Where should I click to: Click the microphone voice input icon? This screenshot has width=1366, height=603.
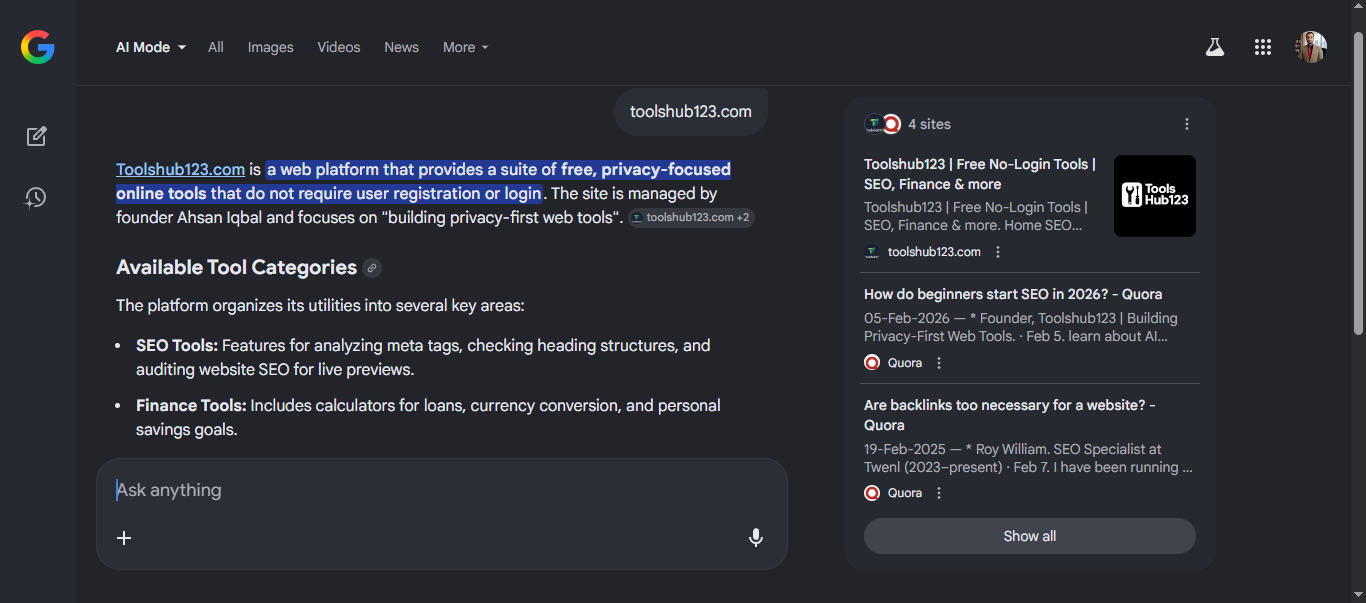point(756,538)
